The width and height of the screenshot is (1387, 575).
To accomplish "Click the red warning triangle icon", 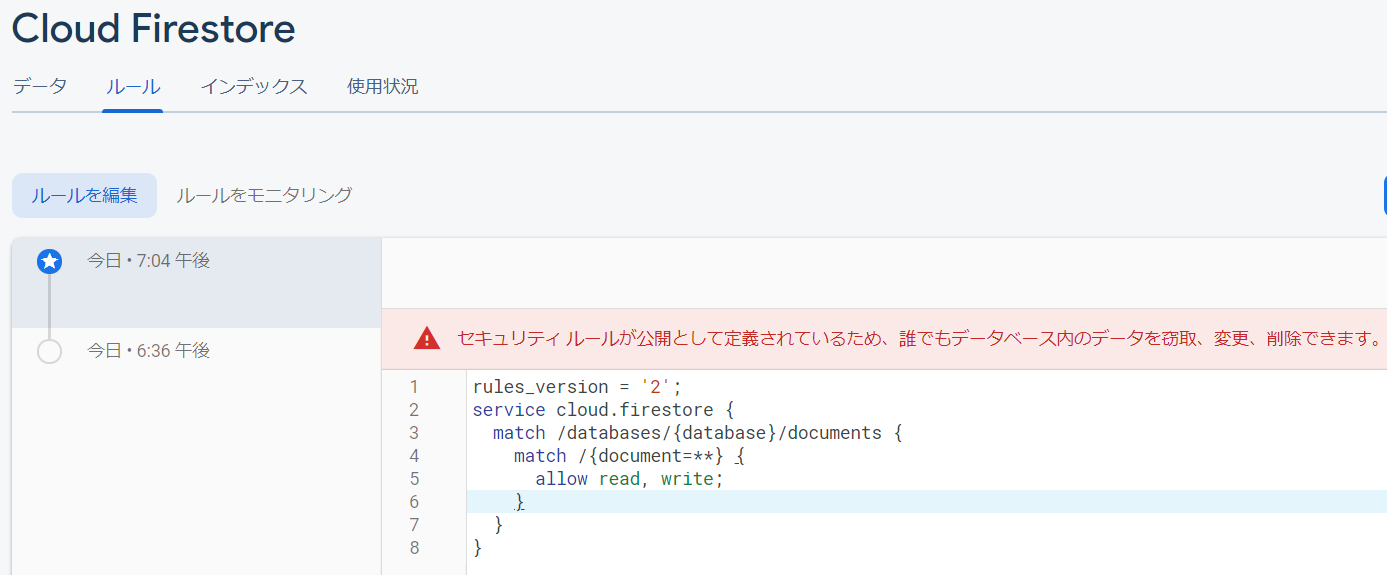I will pos(427,339).
